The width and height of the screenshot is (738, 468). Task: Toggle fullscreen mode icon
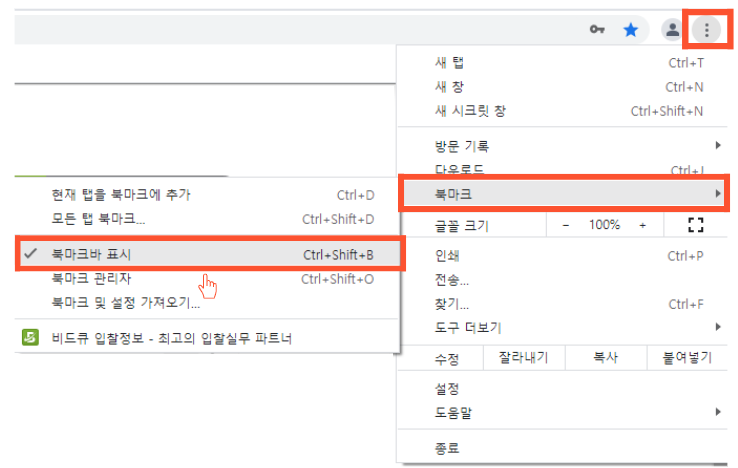pyautogui.click(x=696, y=225)
